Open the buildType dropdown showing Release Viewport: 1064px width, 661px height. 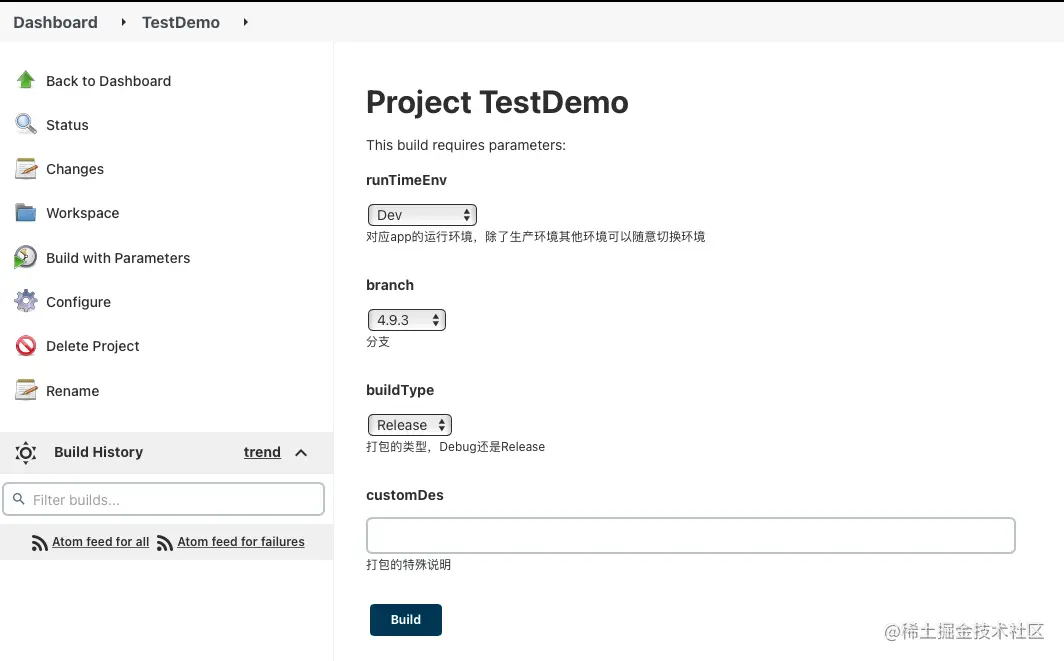point(410,425)
